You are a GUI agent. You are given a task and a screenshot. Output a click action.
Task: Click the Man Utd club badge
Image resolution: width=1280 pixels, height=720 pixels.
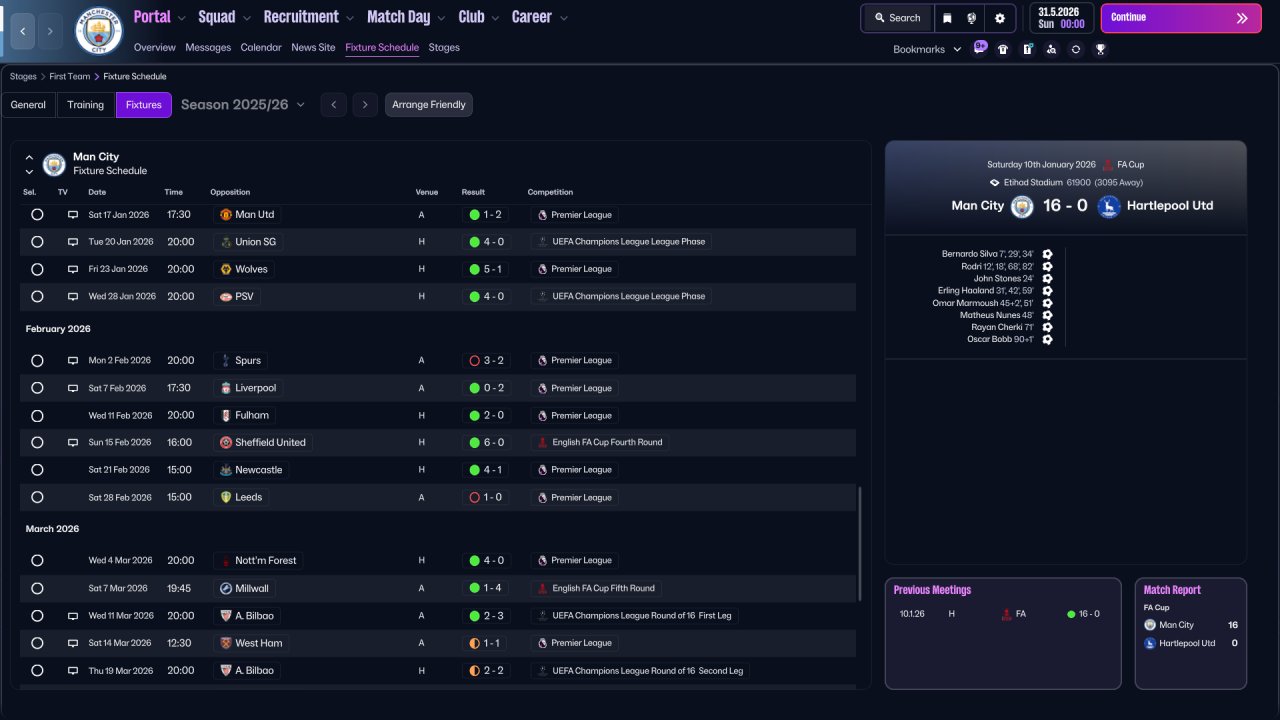(226, 215)
